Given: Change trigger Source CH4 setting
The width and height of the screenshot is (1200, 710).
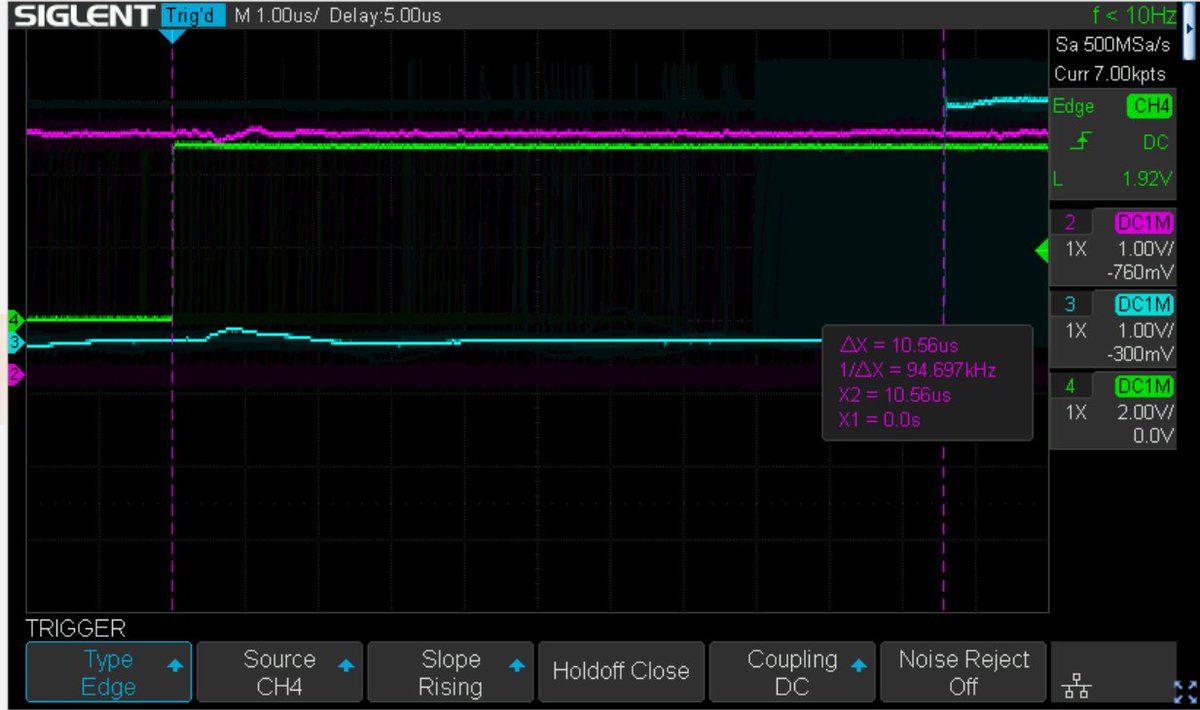Looking at the screenshot, I should [x=279, y=673].
